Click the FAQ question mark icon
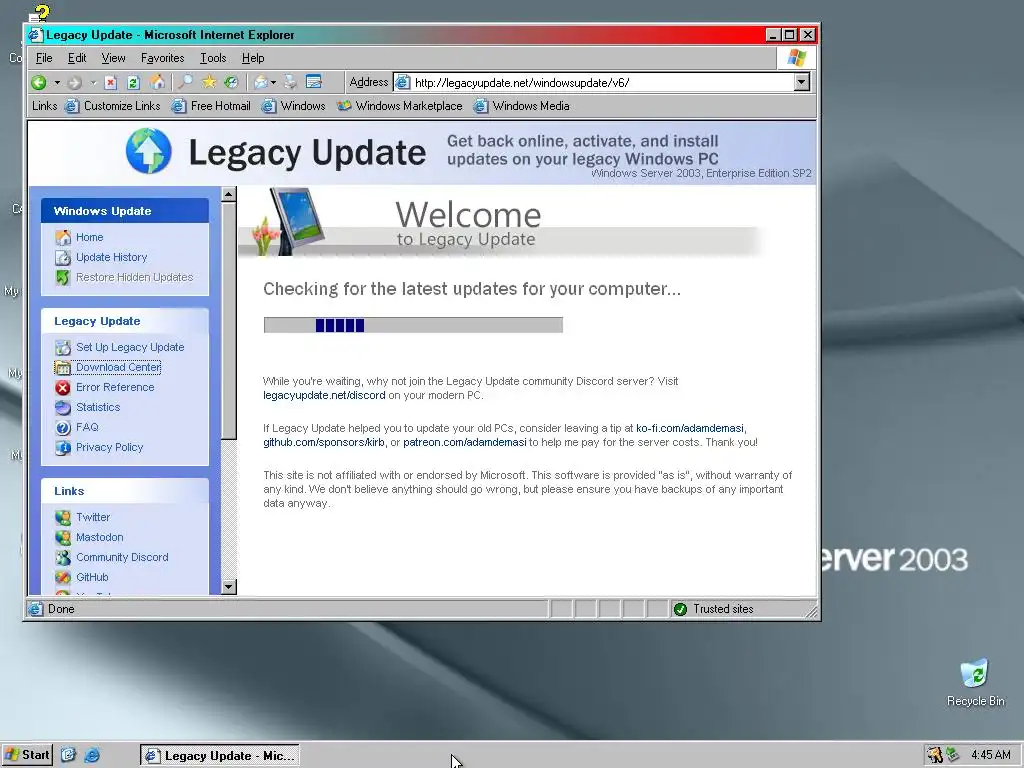1024x768 pixels. coord(63,428)
